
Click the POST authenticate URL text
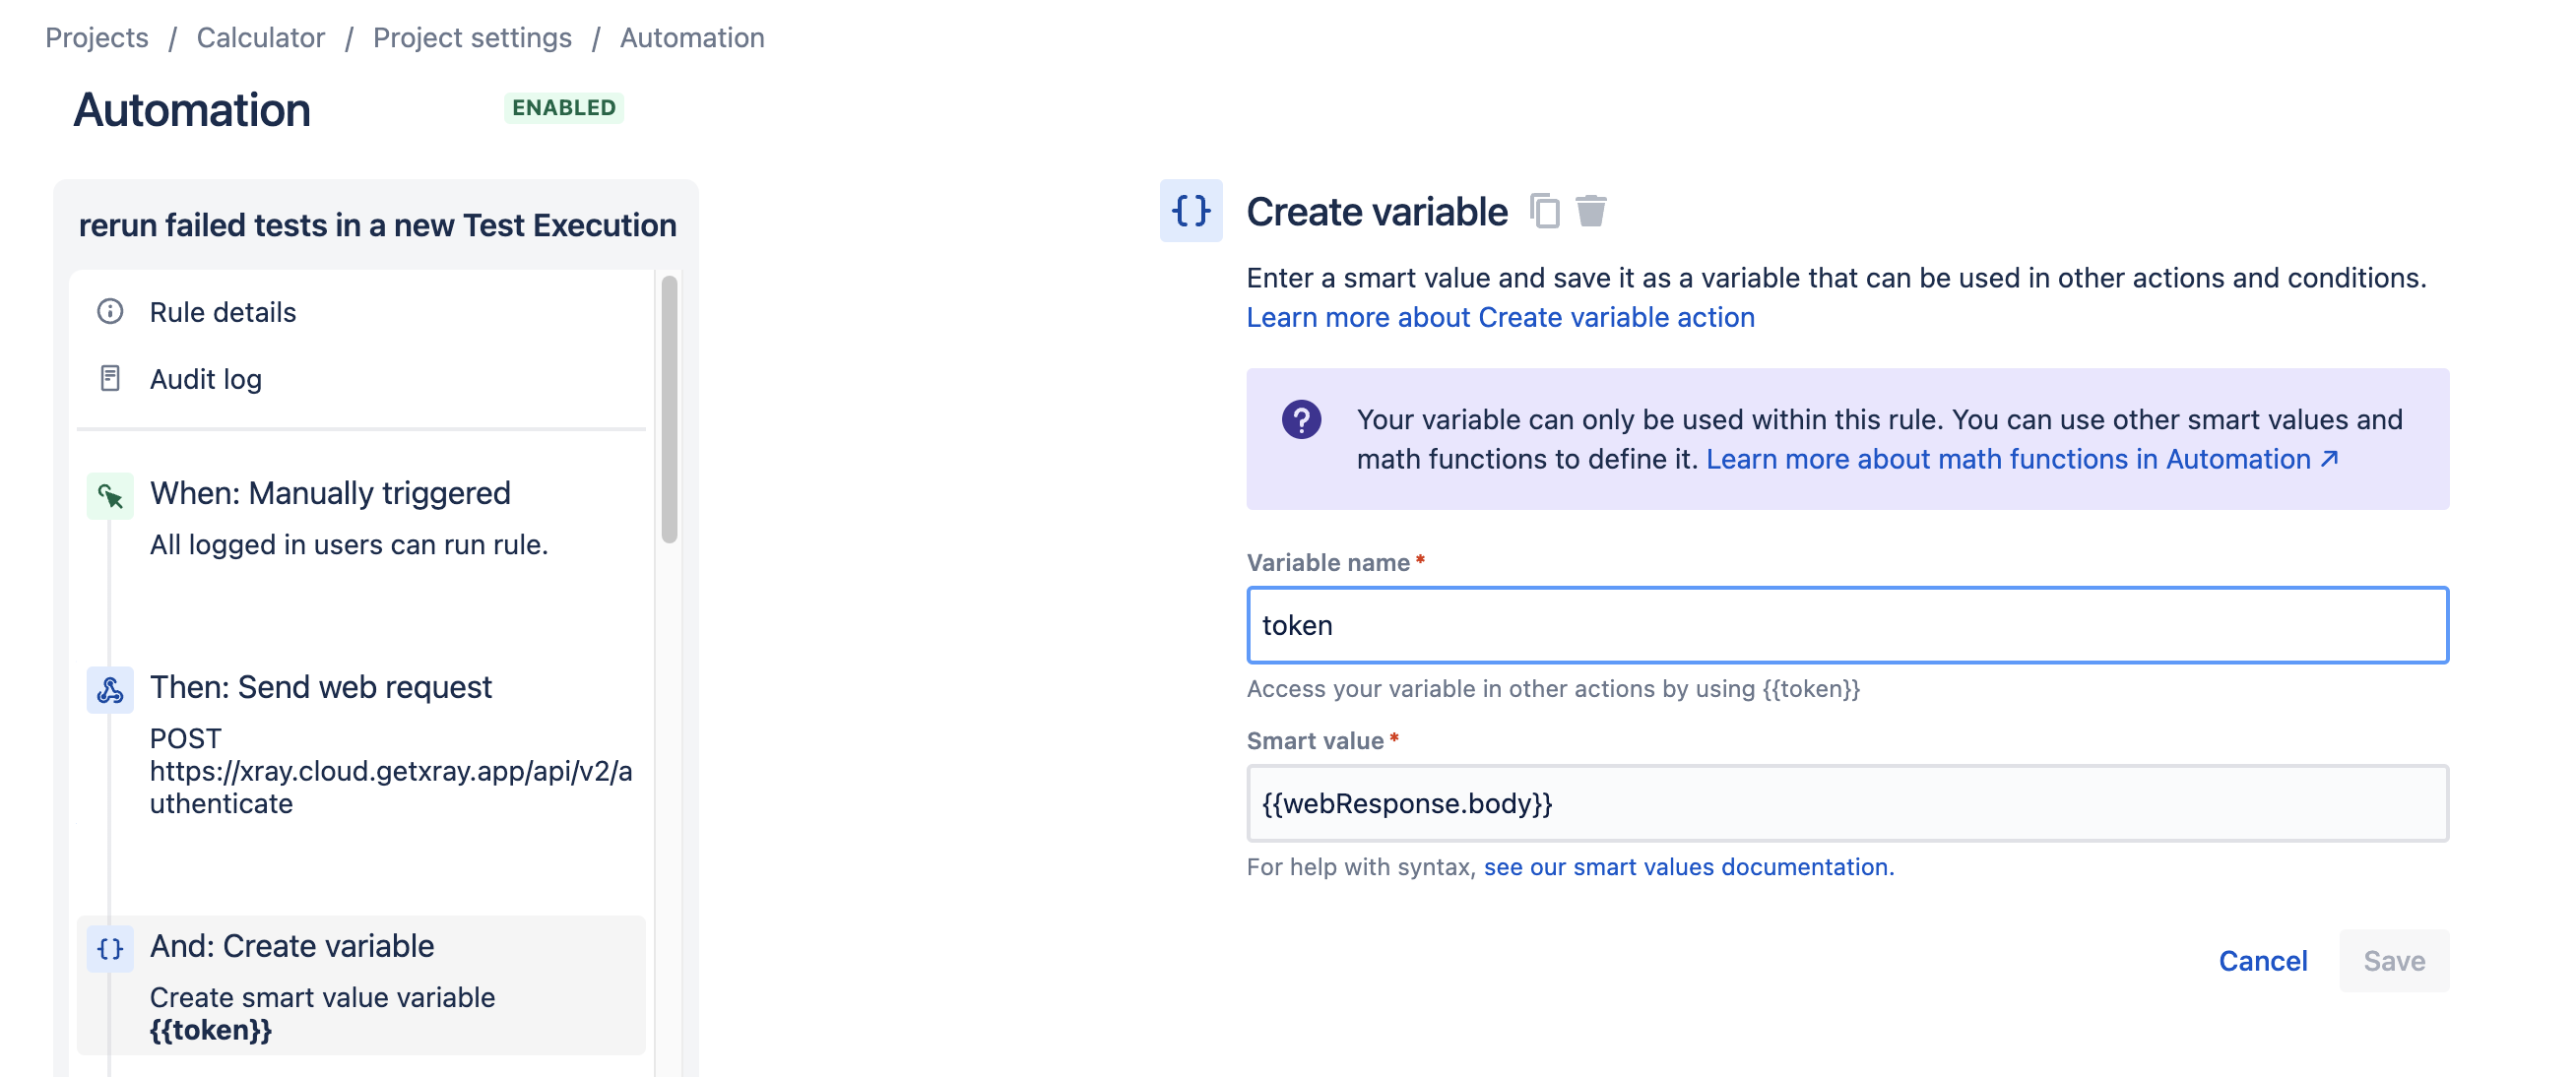[x=391, y=771]
